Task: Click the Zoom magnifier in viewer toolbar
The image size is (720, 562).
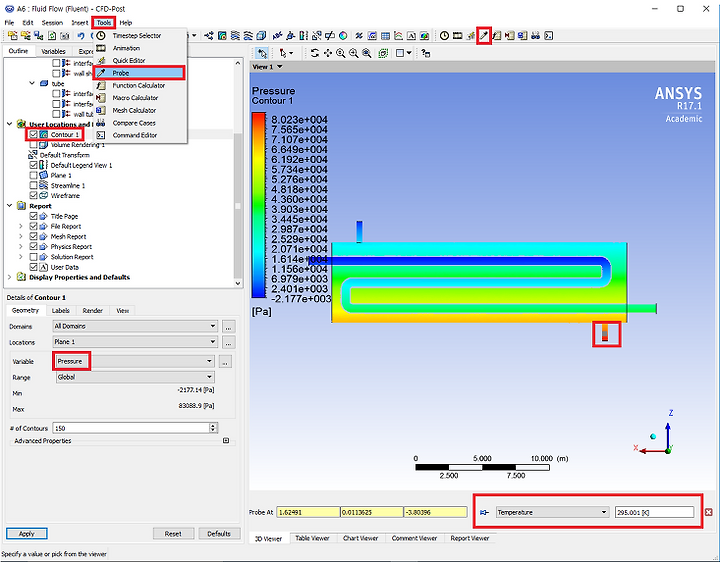Action: 340,53
